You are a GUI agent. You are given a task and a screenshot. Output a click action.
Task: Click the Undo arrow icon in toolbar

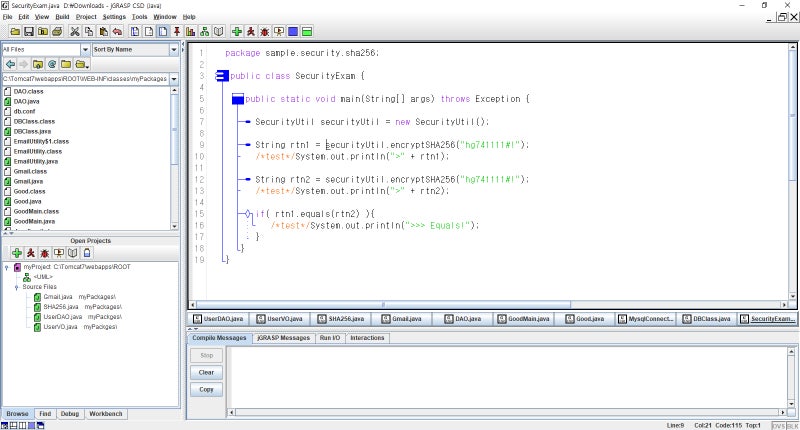(x=118, y=31)
